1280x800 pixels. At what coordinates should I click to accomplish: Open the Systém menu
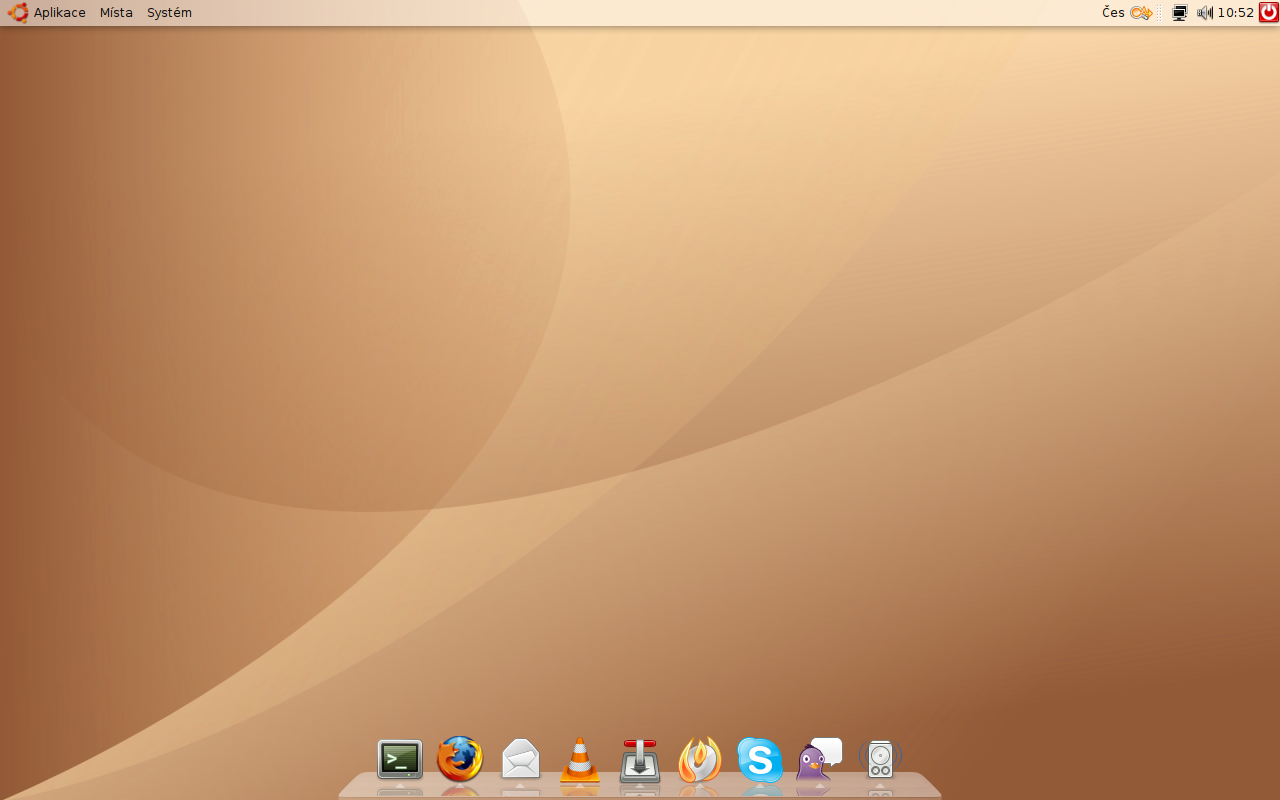[169, 13]
